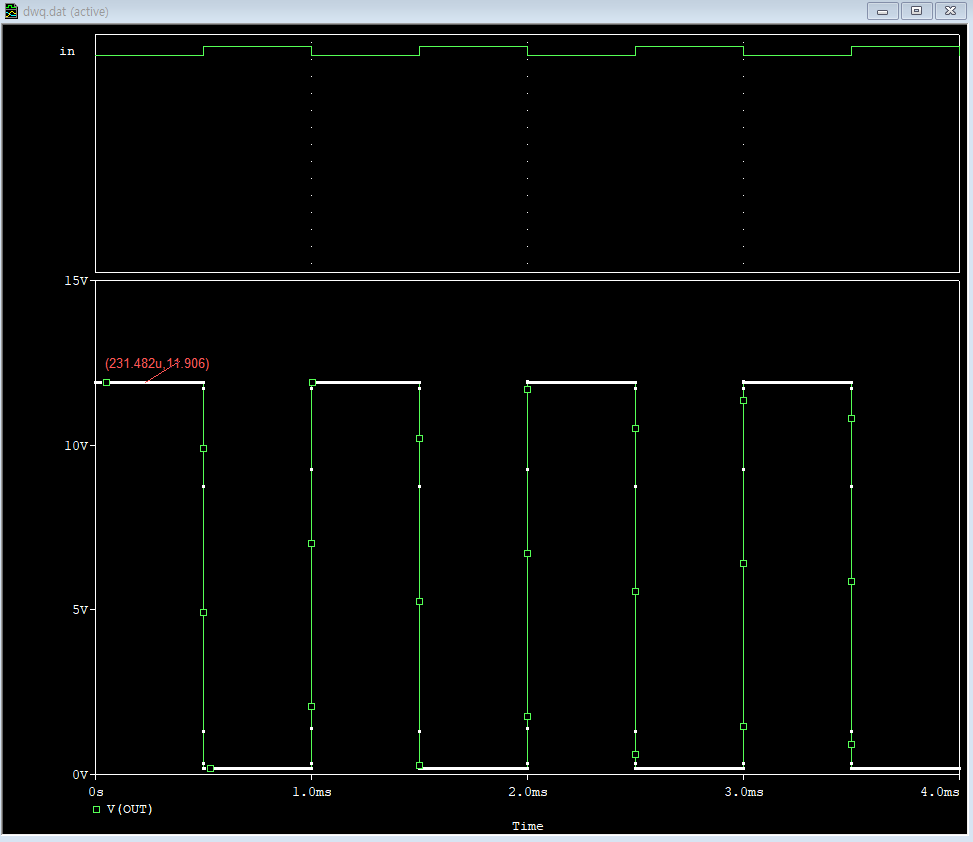
Task: Click the 'in' digital trace label
Action: pyautogui.click(x=67, y=52)
